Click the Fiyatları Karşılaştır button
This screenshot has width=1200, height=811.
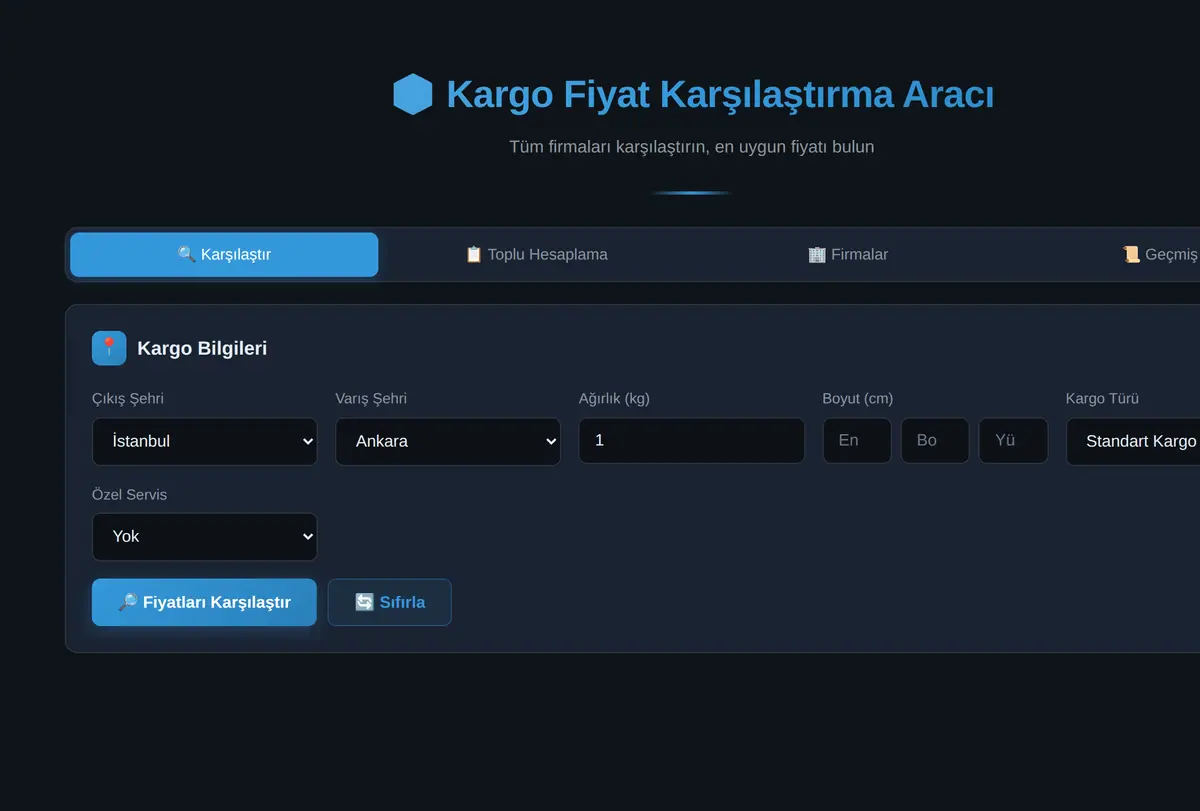point(204,602)
